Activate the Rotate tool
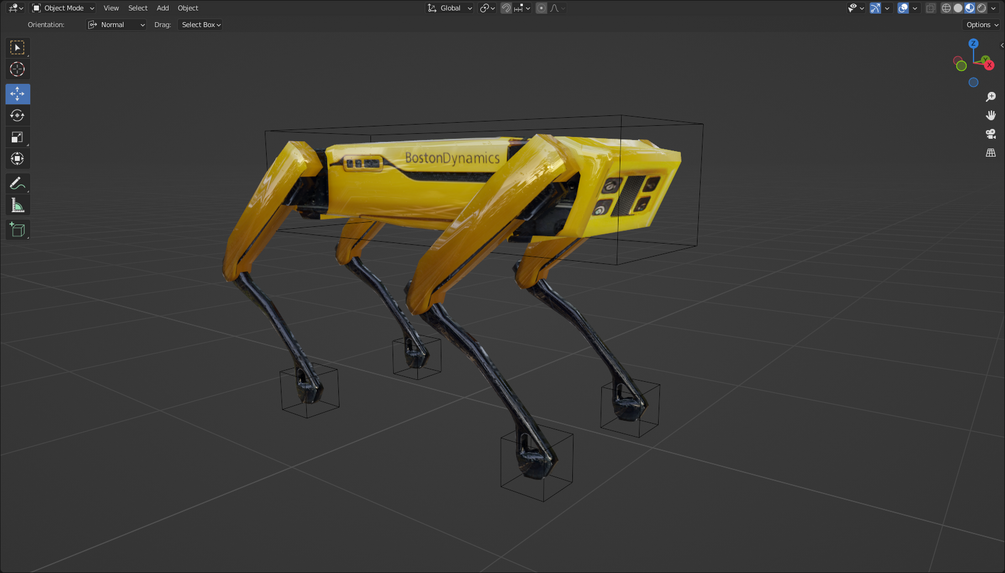1005x573 pixels. [17, 115]
